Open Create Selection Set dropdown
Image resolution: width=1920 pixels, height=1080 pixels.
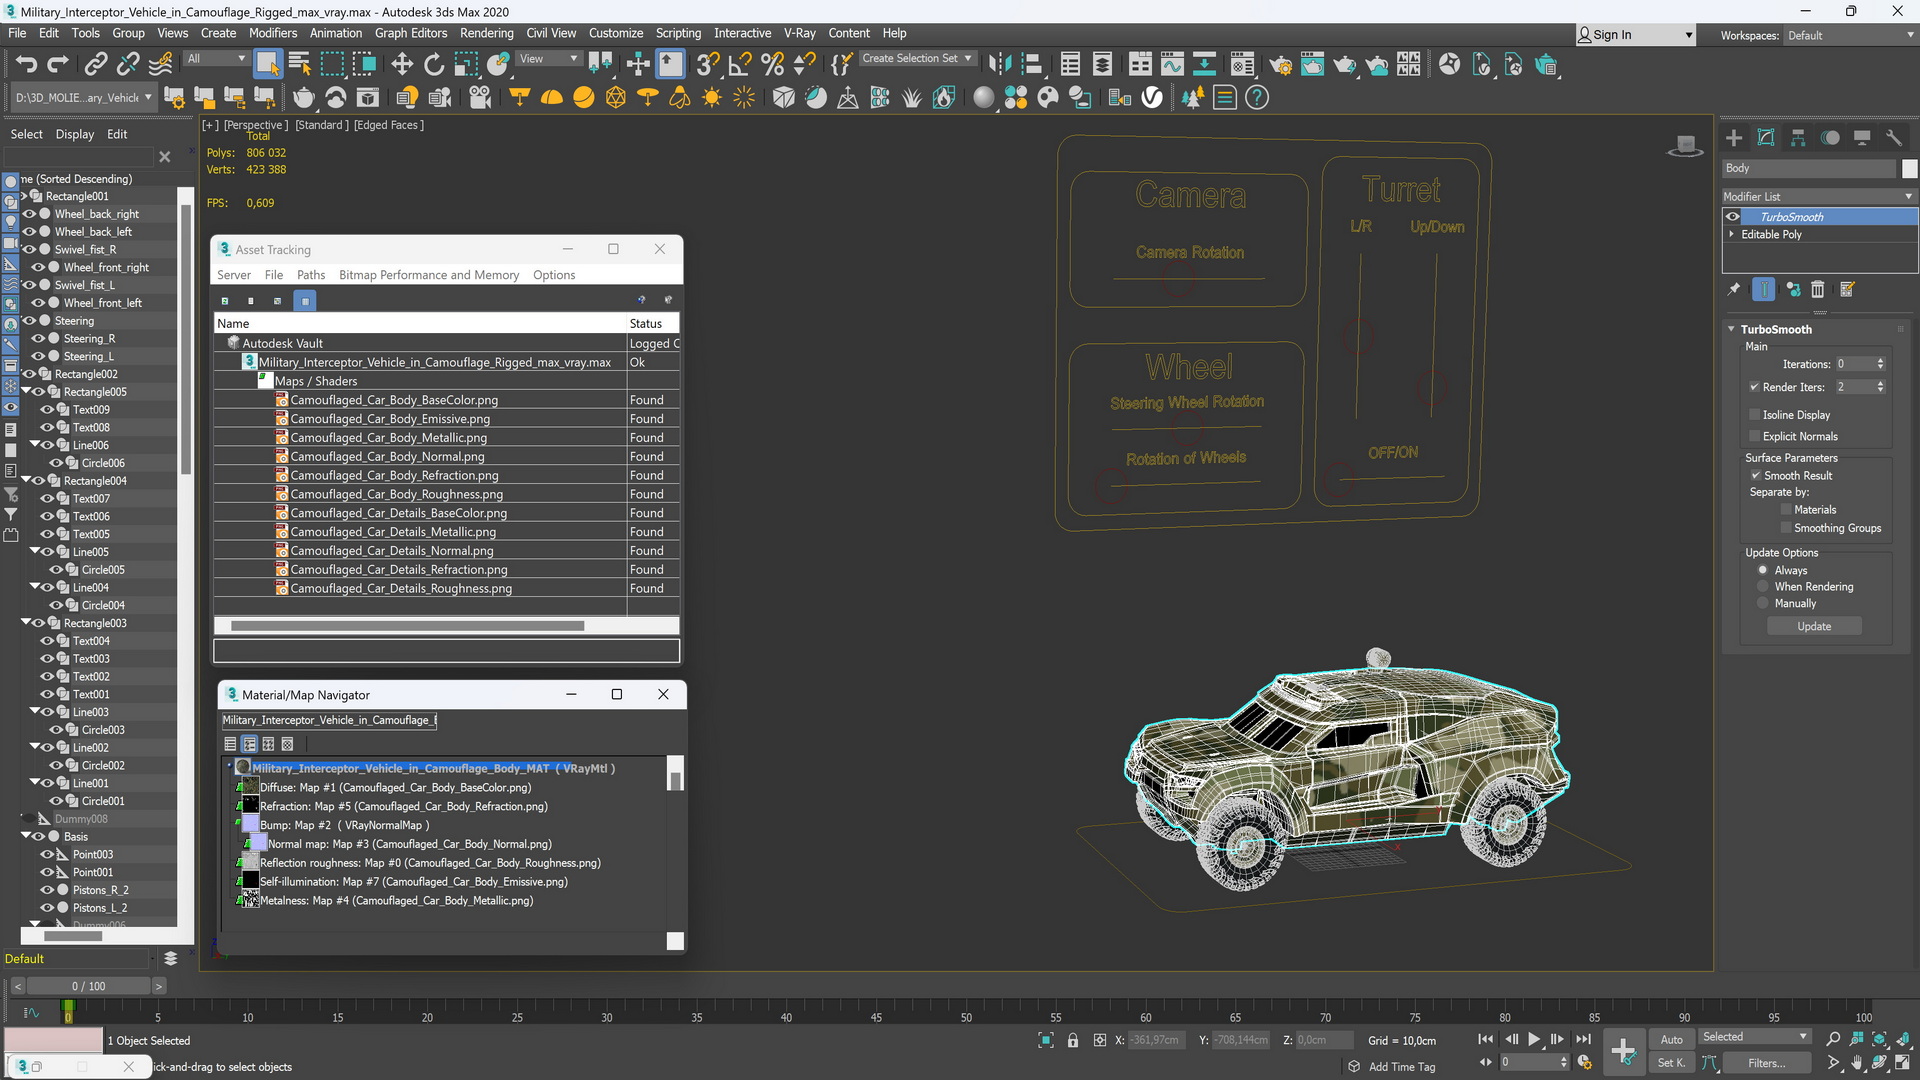coord(916,59)
